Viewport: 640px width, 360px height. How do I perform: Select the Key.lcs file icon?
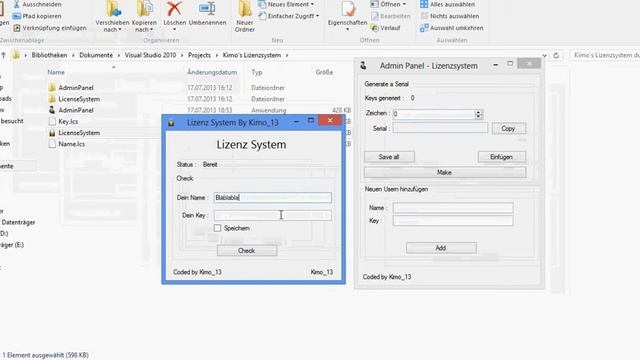click(x=52, y=122)
